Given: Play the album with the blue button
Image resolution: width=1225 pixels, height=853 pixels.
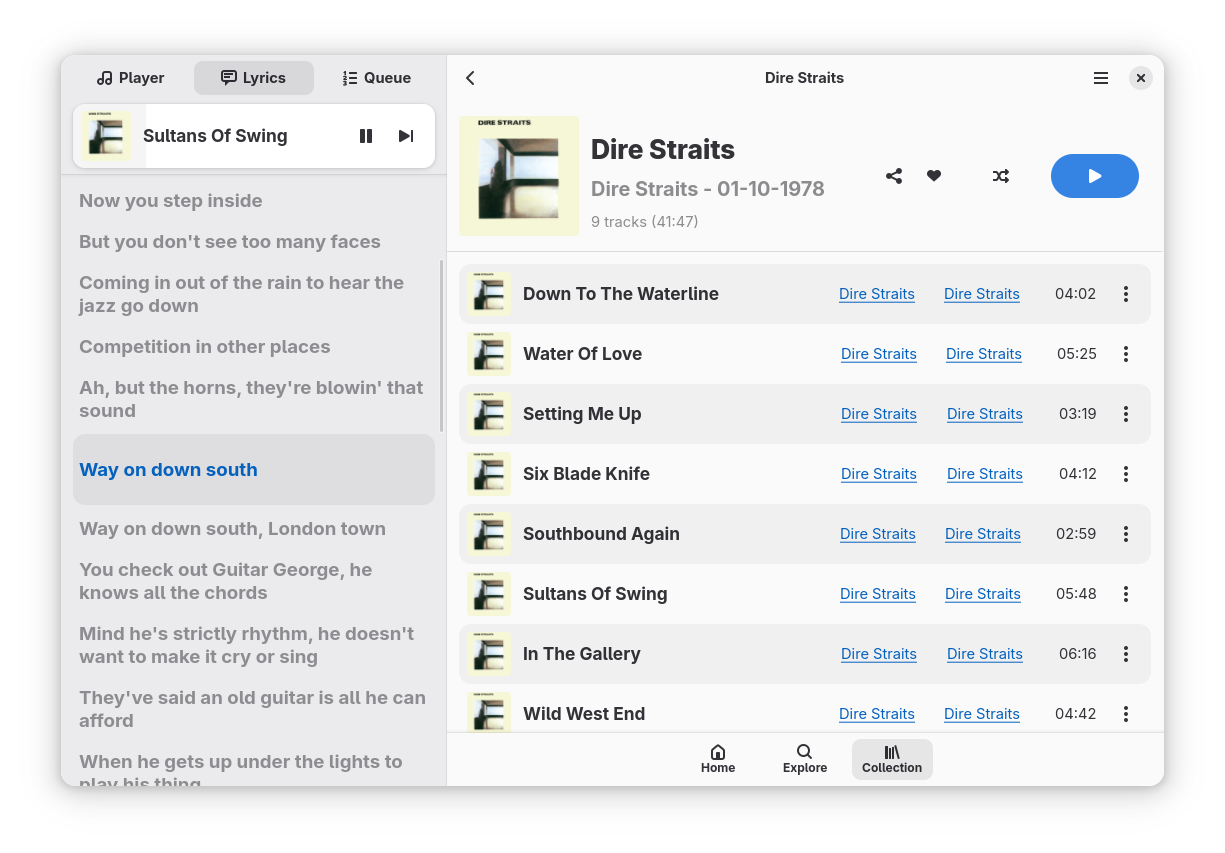Looking at the screenshot, I should coord(1095,176).
